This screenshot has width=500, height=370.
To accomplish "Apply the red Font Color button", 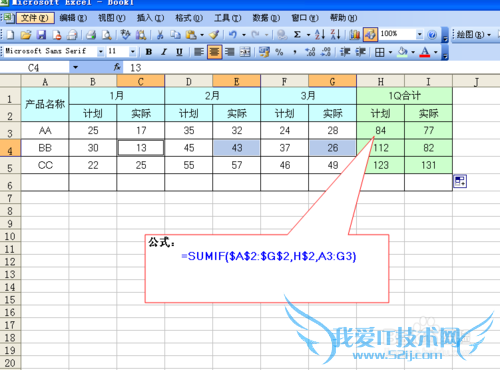I will pos(425,52).
